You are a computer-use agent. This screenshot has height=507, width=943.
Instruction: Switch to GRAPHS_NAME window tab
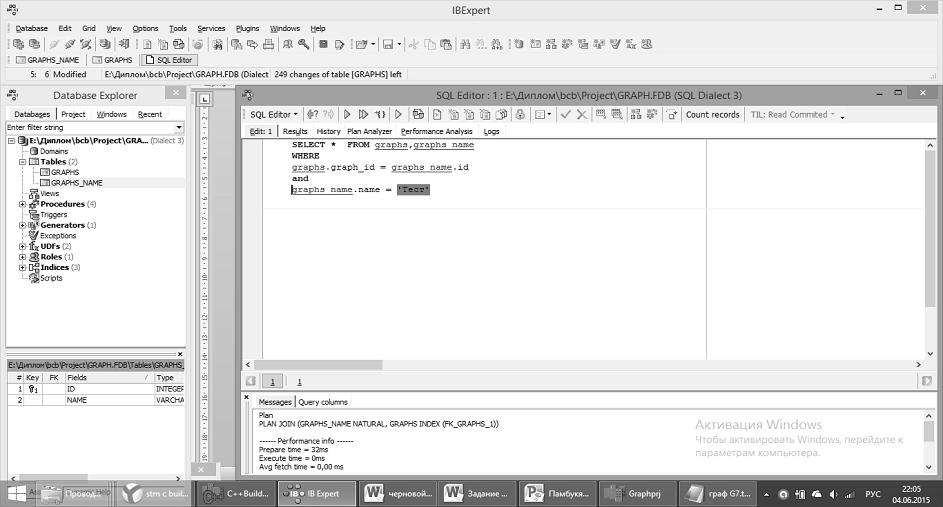click(x=48, y=60)
